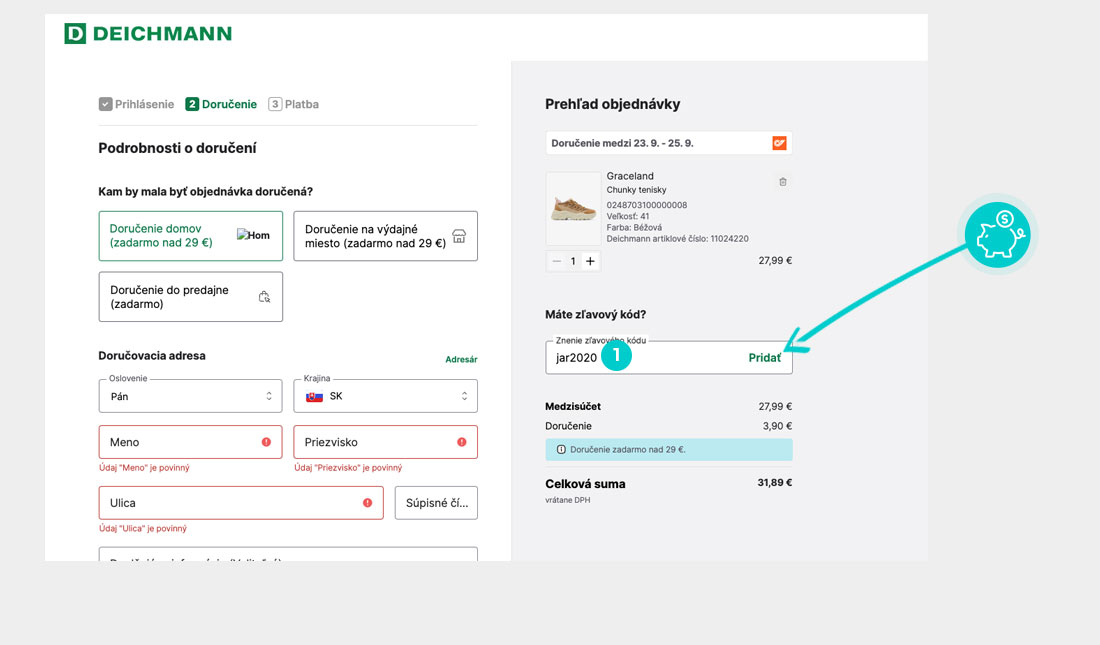Open the Krajina country dropdown
1100x645 pixels.
(x=385, y=396)
